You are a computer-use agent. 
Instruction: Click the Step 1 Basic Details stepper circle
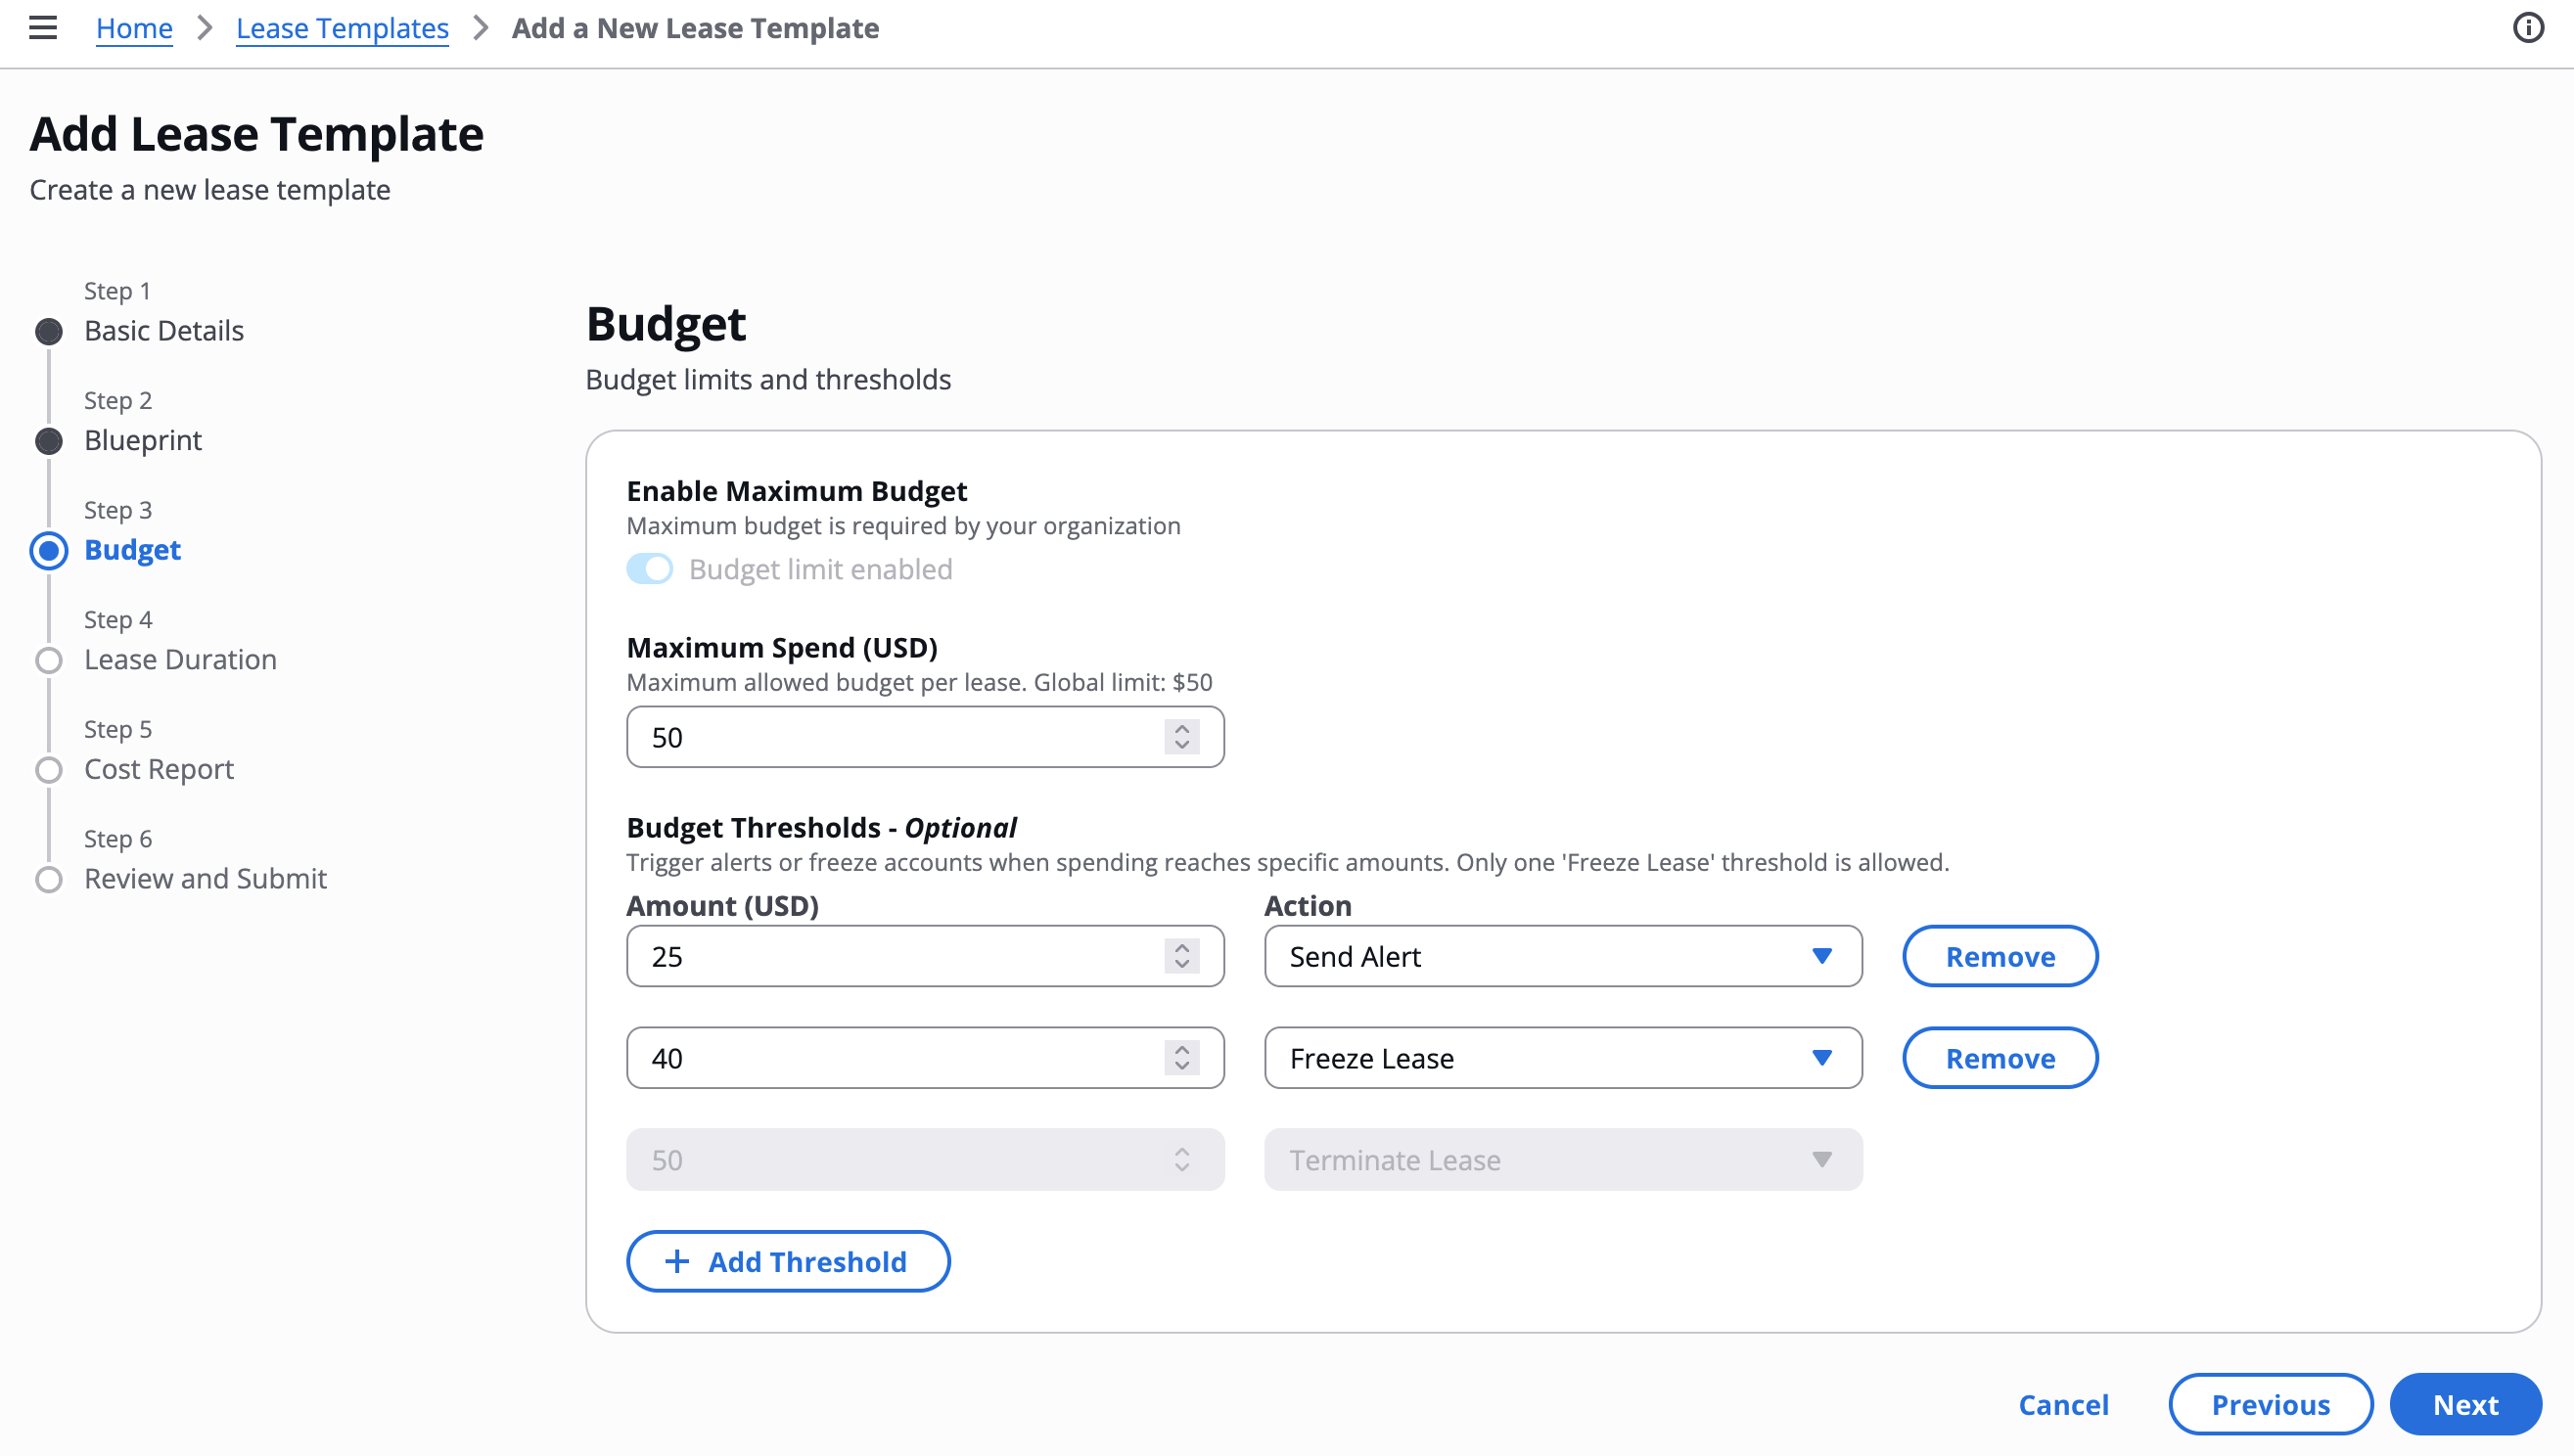(x=48, y=331)
